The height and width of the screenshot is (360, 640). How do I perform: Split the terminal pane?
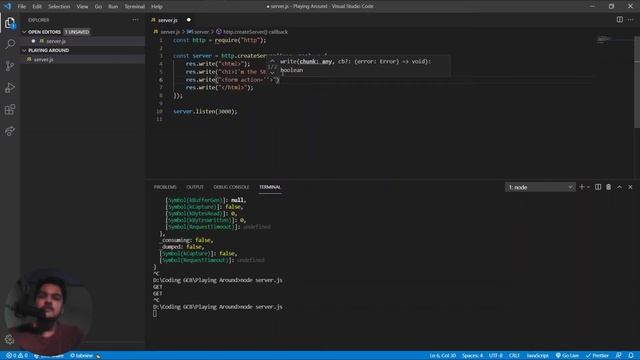(598, 187)
